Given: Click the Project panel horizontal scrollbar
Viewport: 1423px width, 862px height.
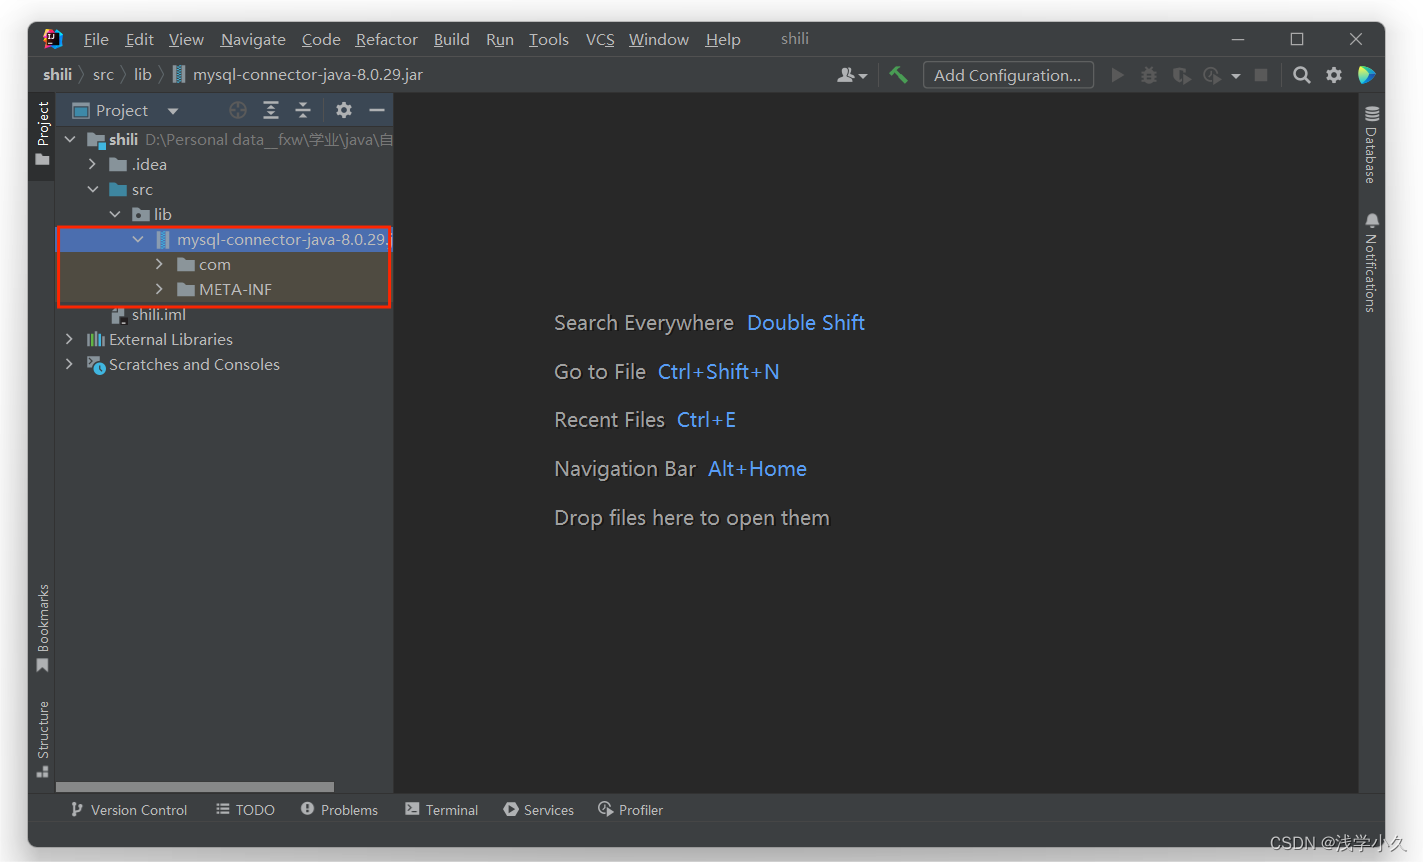Looking at the screenshot, I should pyautogui.click(x=195, y=787).
